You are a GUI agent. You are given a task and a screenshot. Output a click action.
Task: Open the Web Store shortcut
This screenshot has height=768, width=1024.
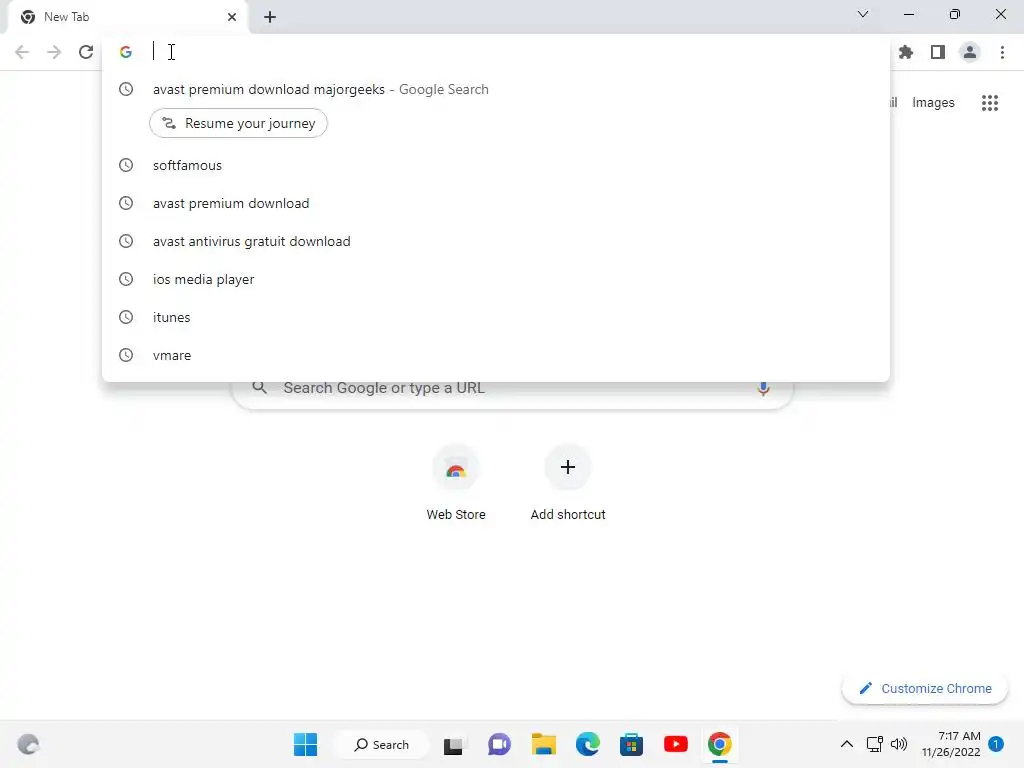pyautogui.click(x=456, y=482)
